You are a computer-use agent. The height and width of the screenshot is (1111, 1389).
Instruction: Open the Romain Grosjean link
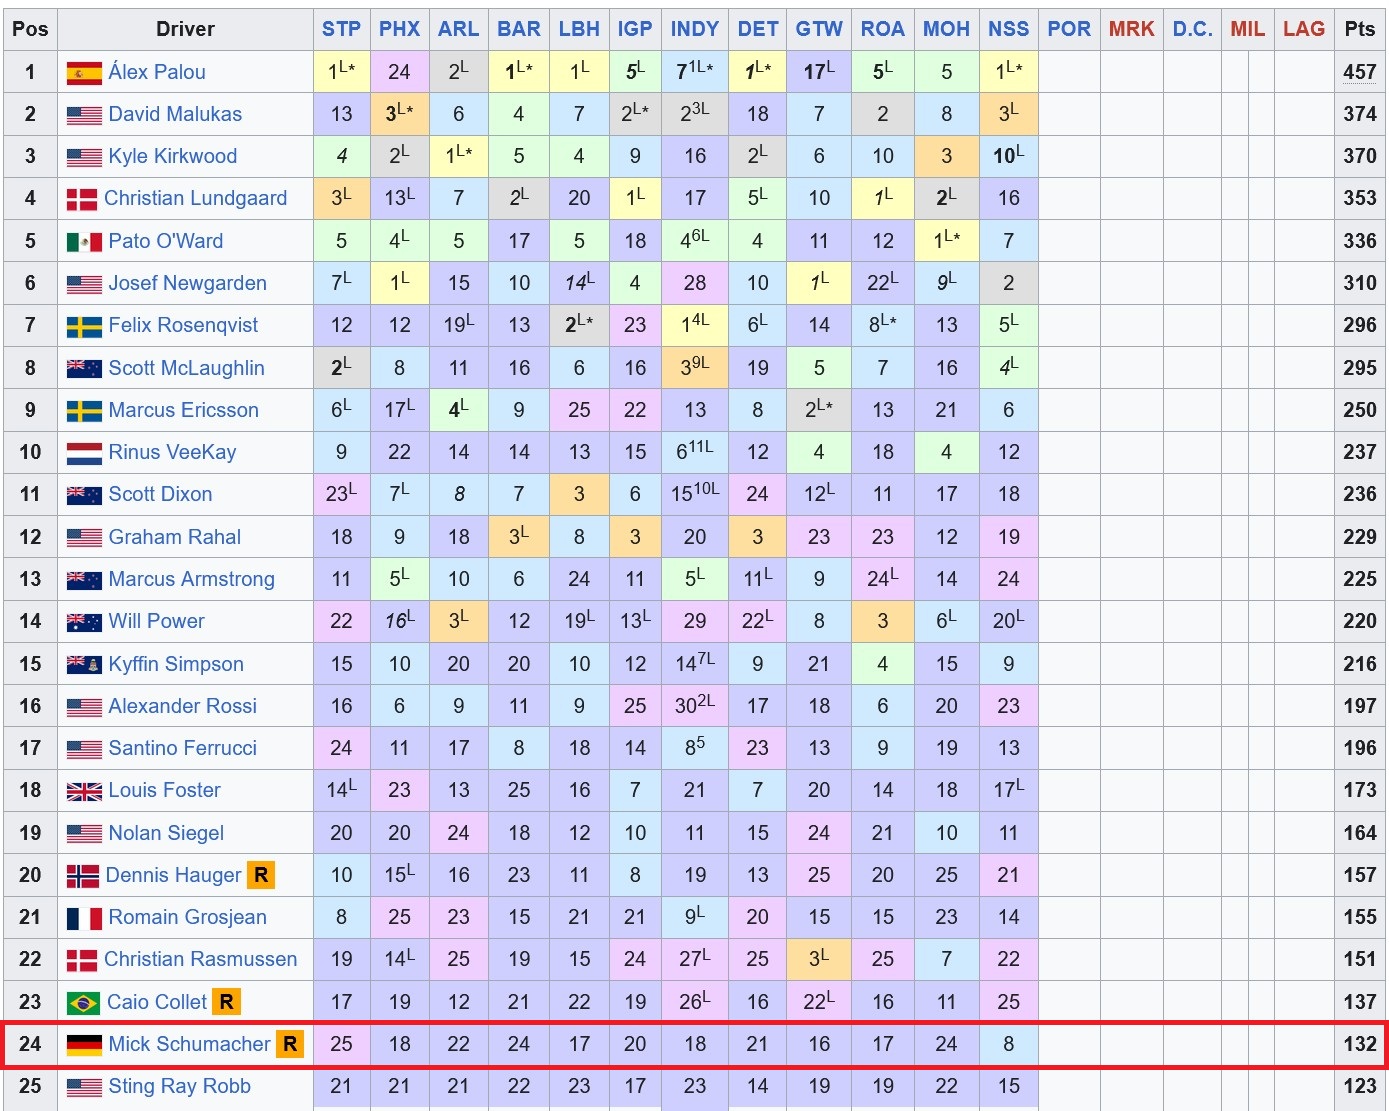tap(188, 918)
